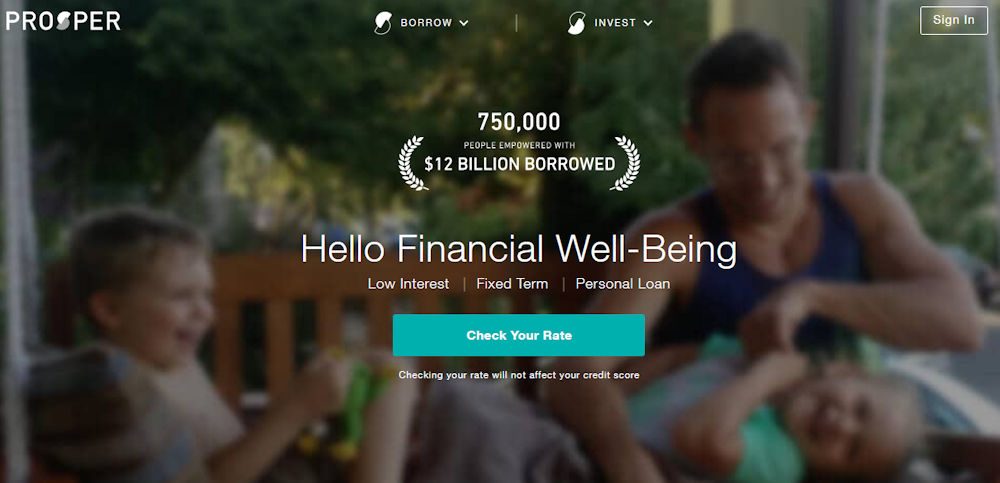Viewport: 1000px width, 483px height.
Task: Select the Personal Loan text
Action: point(622,284)
